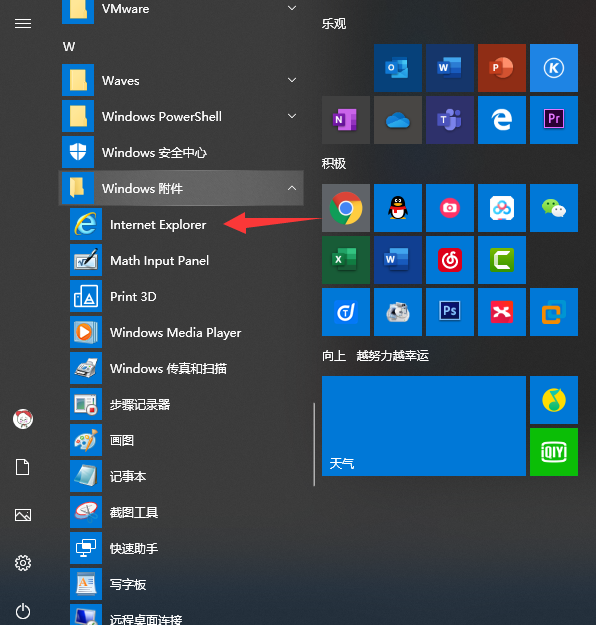Viewport: 596px width, 625px height.
Task: Open Windows 安全中心
Action: click(181, 152)
